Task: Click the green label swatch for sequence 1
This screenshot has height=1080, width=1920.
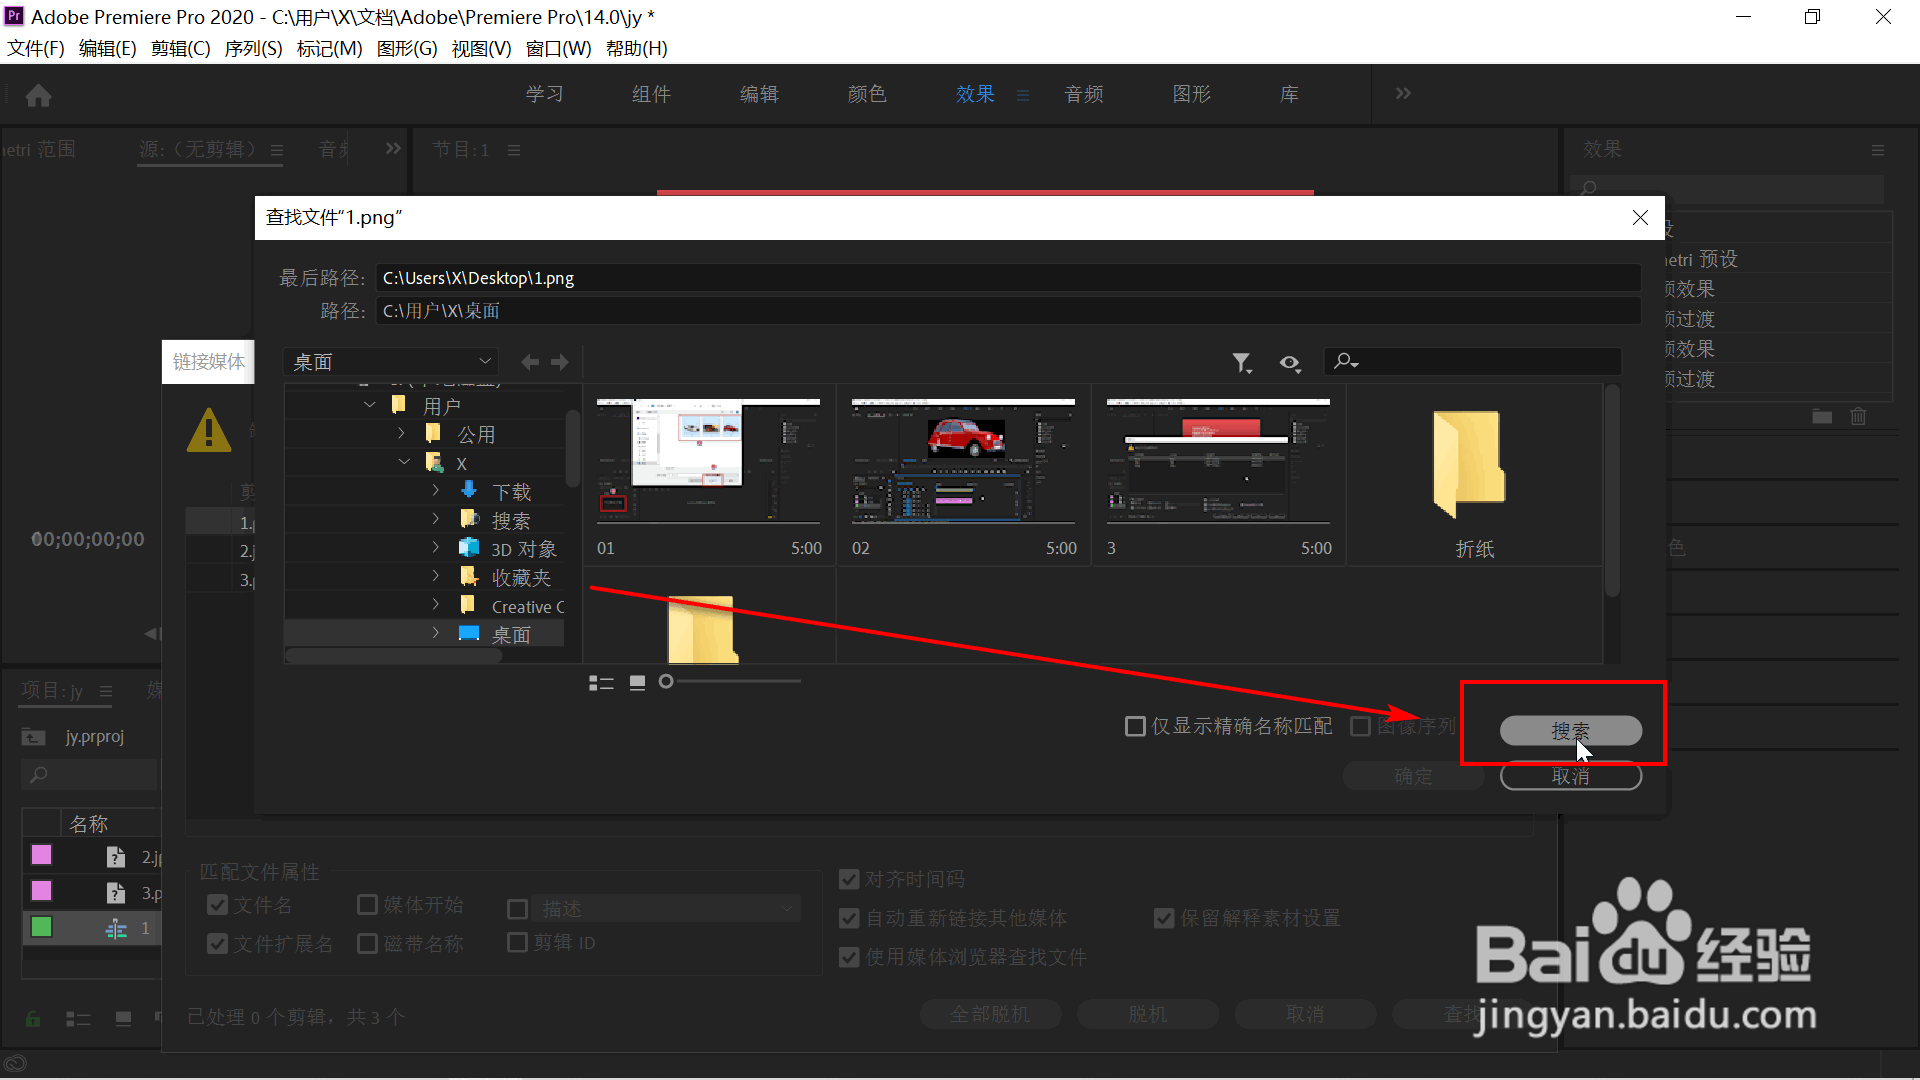Action: pyautogui.click(x=41, y=927)
